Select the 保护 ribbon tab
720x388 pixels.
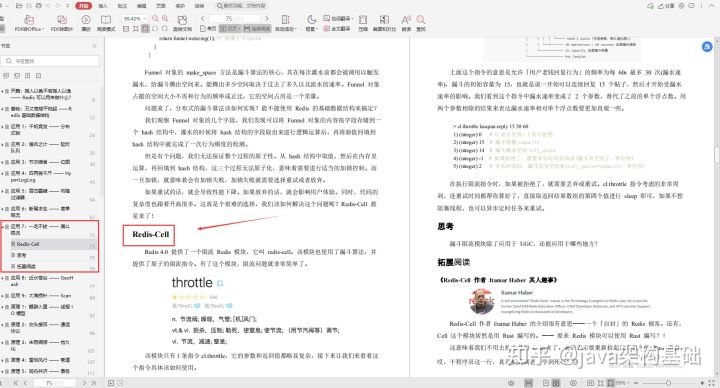pyautogui.click(x=180, y=6)
